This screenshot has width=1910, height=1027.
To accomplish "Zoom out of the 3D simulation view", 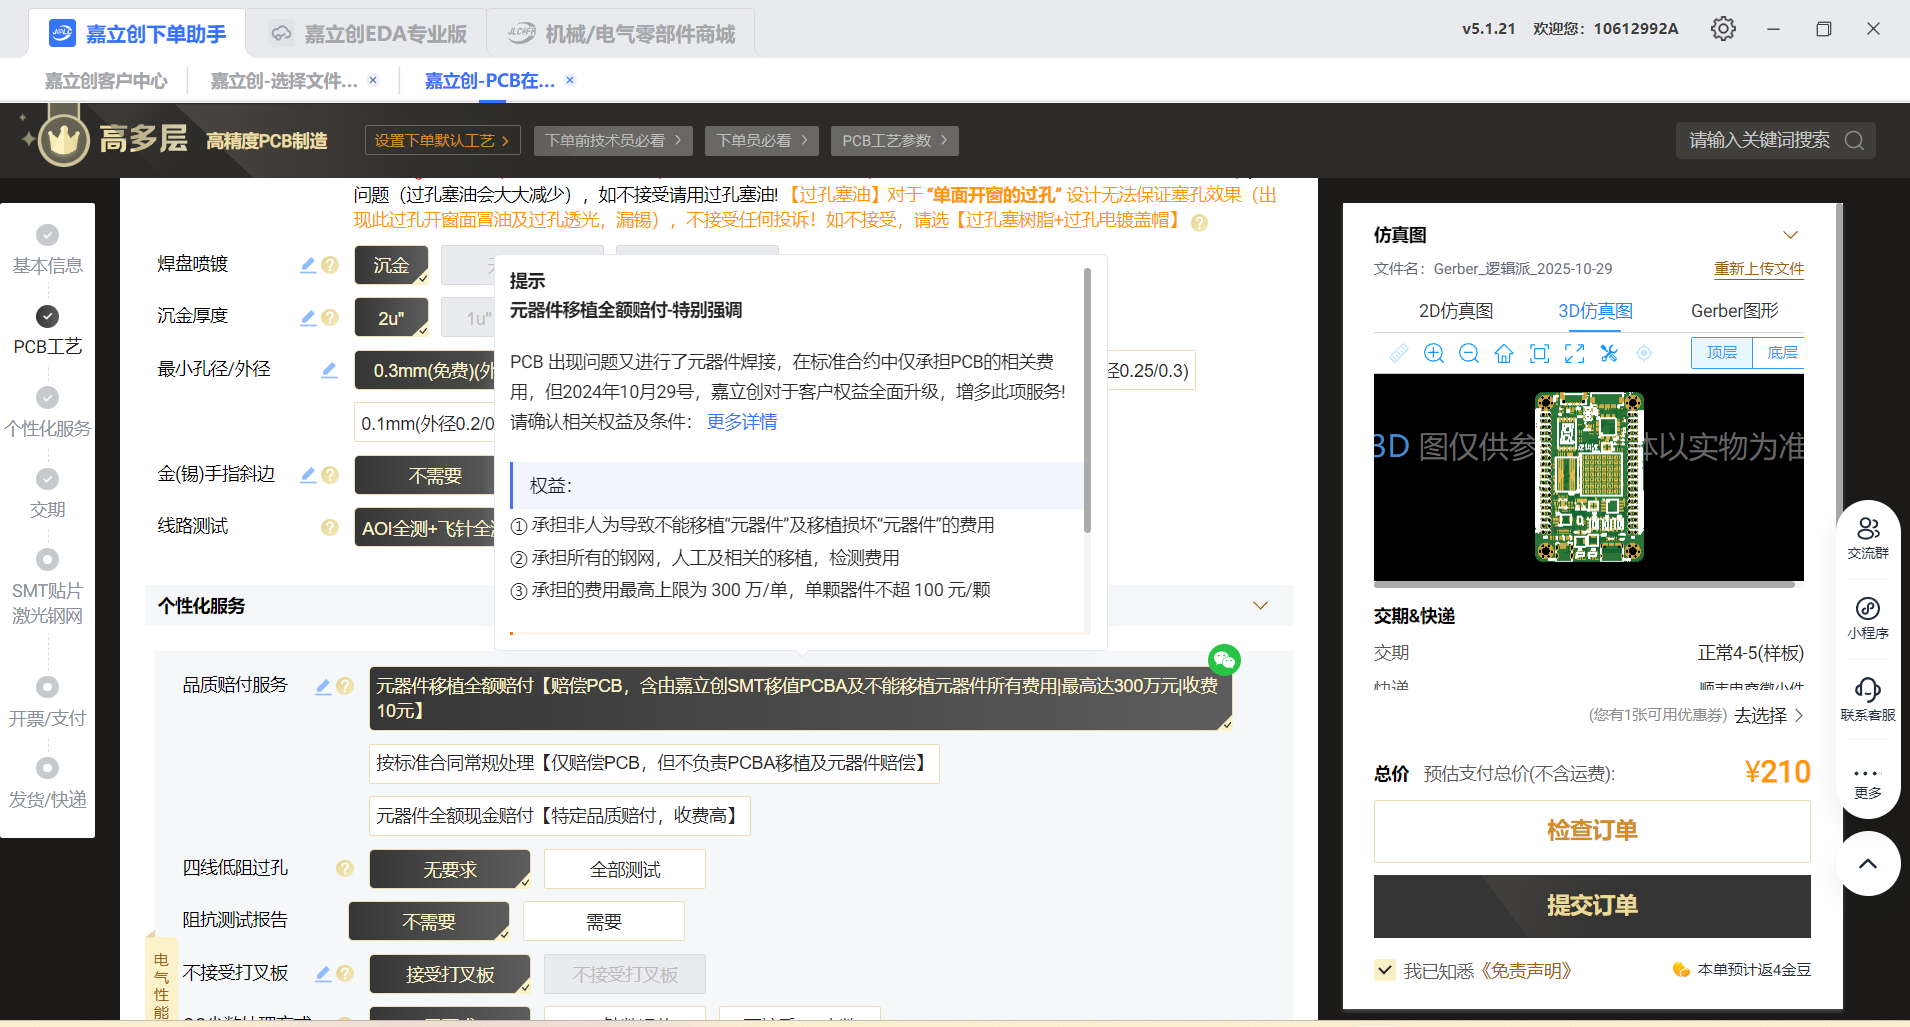I will [1469, 353].
